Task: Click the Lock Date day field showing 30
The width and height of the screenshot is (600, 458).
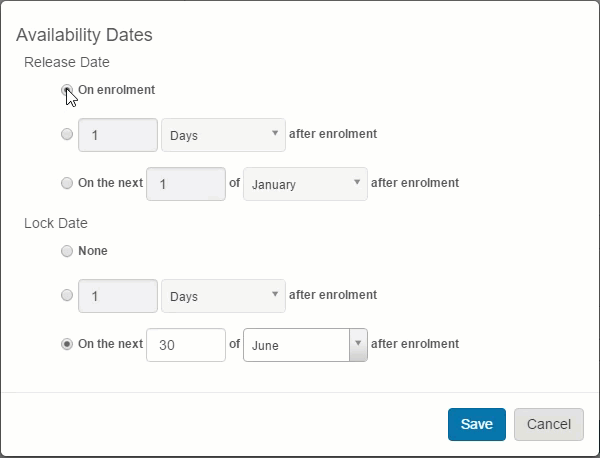Action: pos(186,345)
